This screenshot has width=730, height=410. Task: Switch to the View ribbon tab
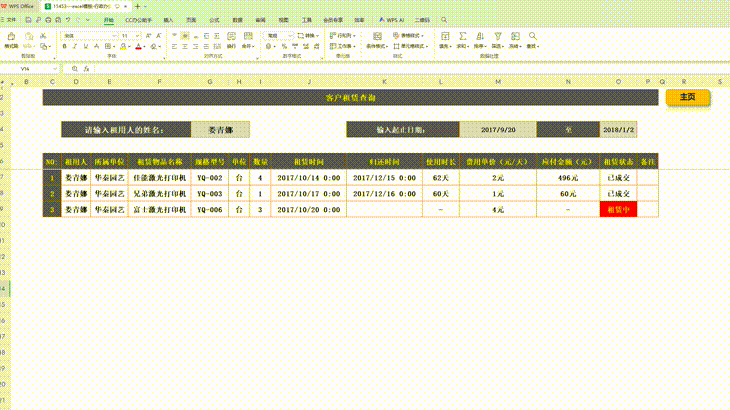[x=284, y=20]
